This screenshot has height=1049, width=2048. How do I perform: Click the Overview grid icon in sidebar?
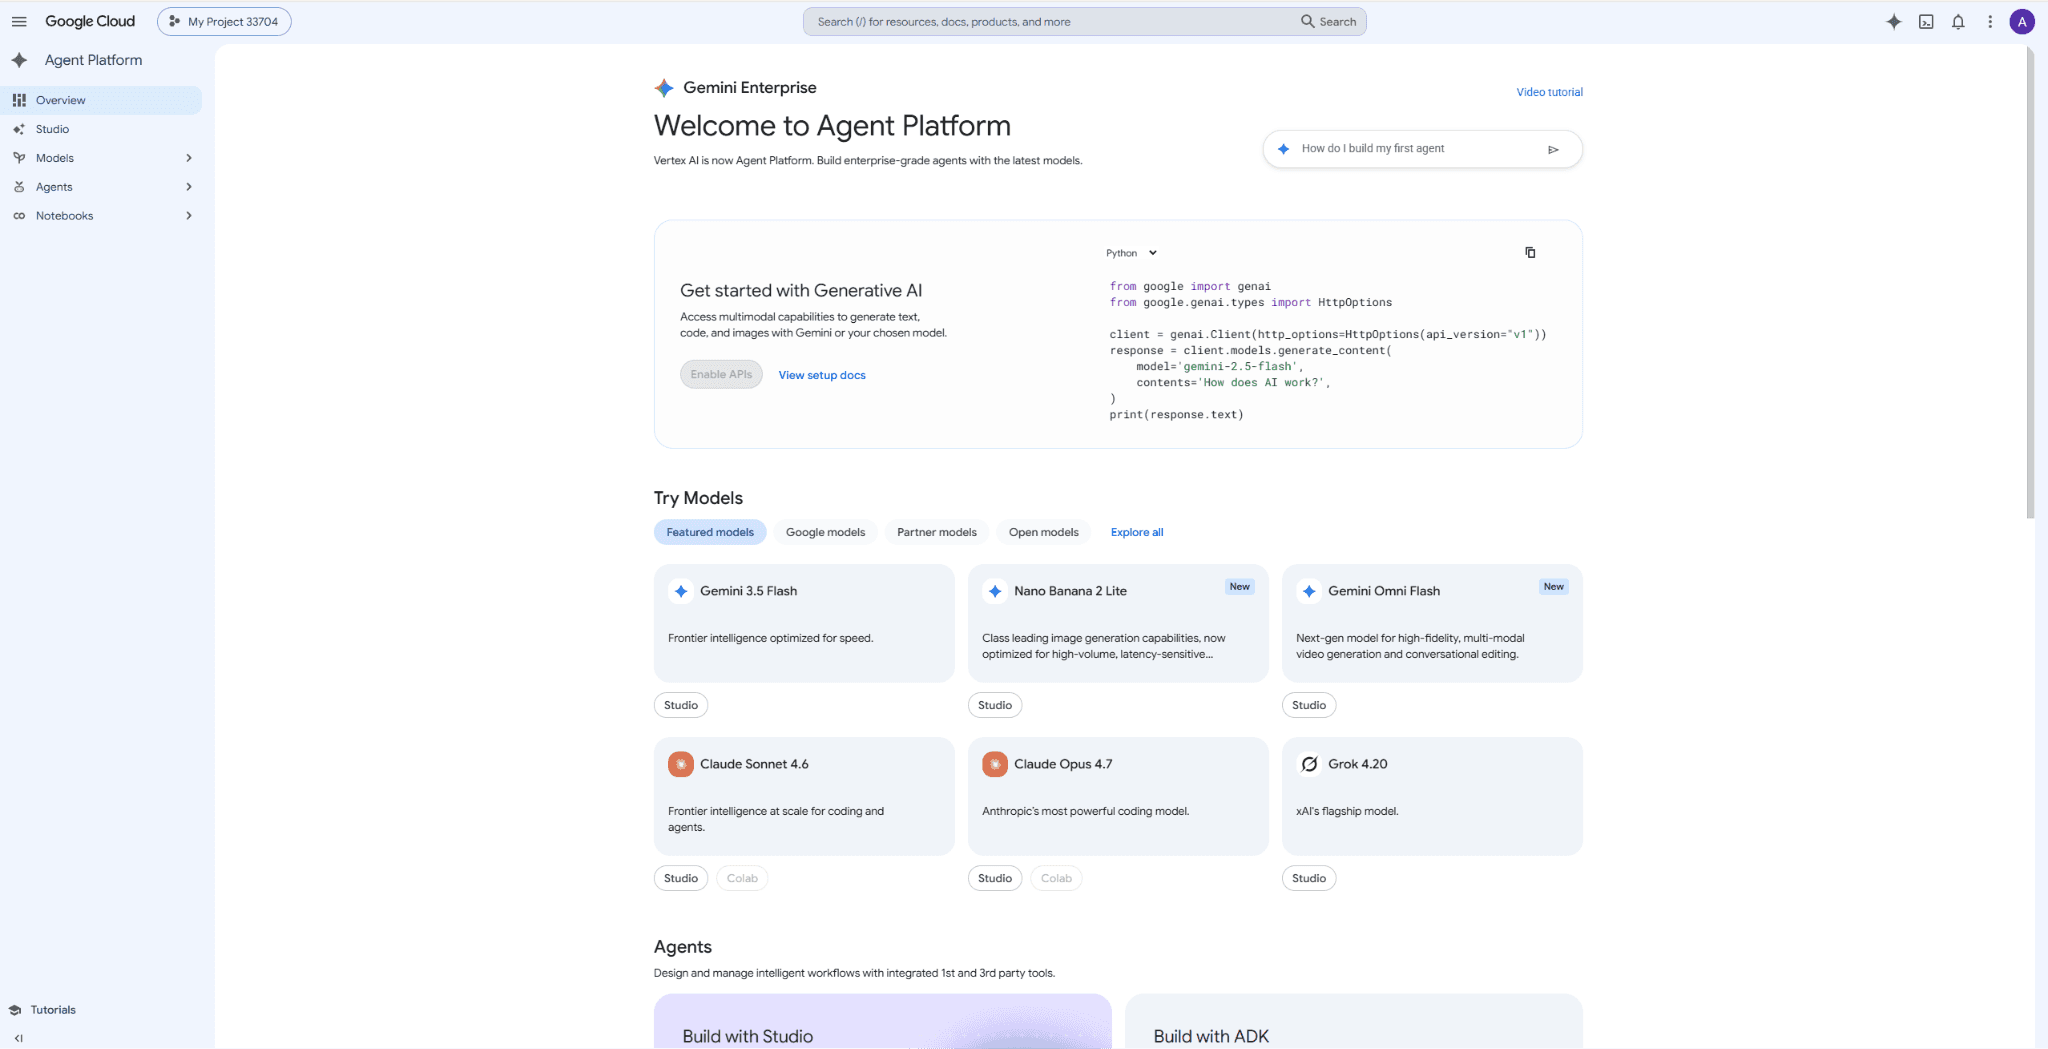click(19, 100)
